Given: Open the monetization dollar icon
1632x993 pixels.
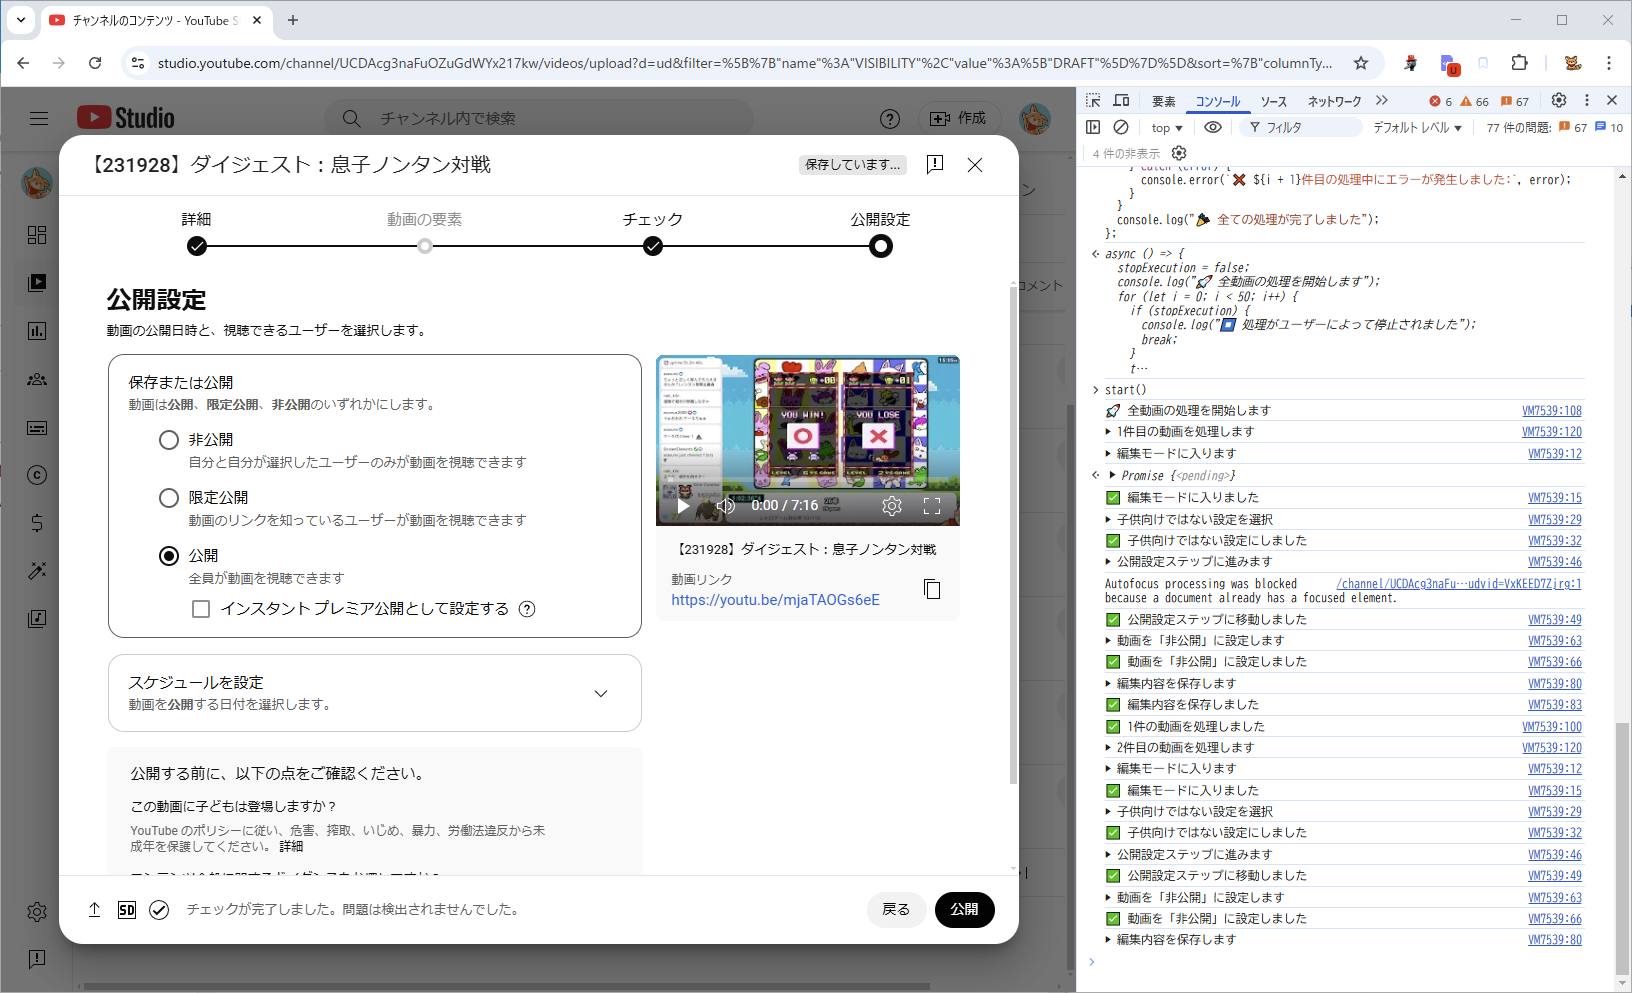Looking at the screenshot, I should (x=37, y=521).
